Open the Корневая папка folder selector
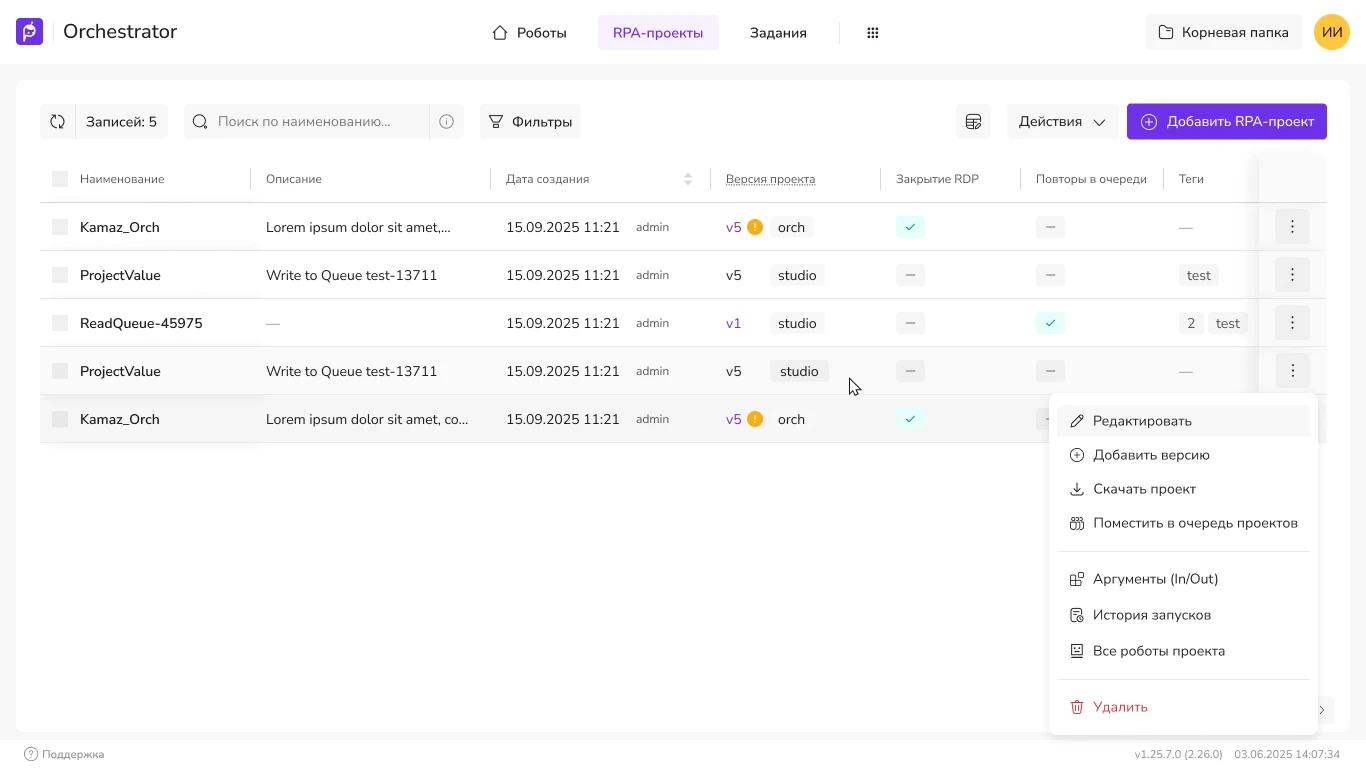This screenshot has height=768, width=1366. [1224, 32]
